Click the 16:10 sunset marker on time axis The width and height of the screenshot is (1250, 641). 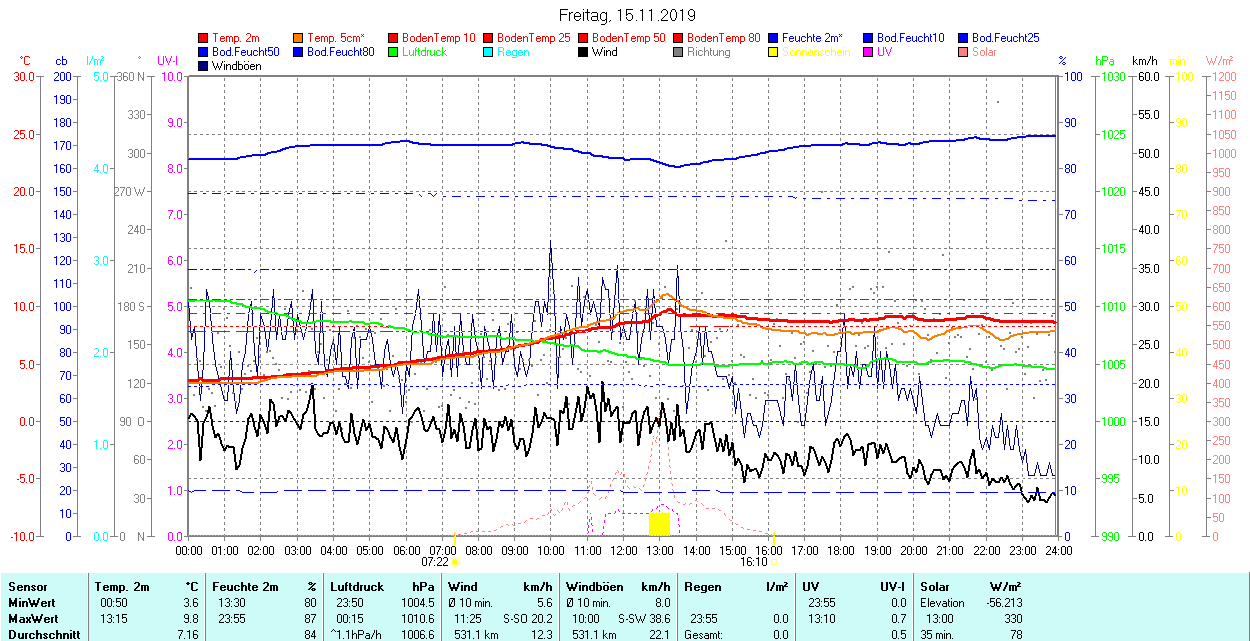[x=754, y=562]
